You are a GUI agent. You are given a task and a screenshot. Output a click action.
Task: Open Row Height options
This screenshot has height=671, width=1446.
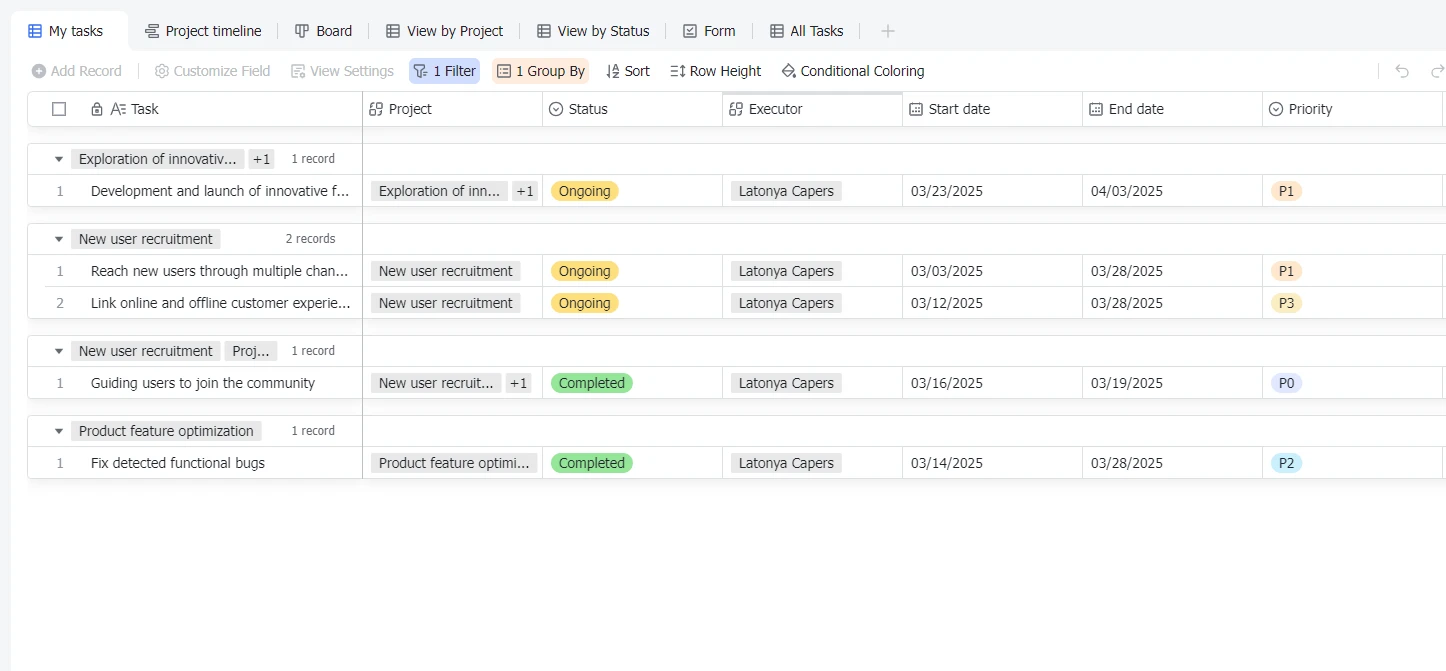[x=715, y=71]
